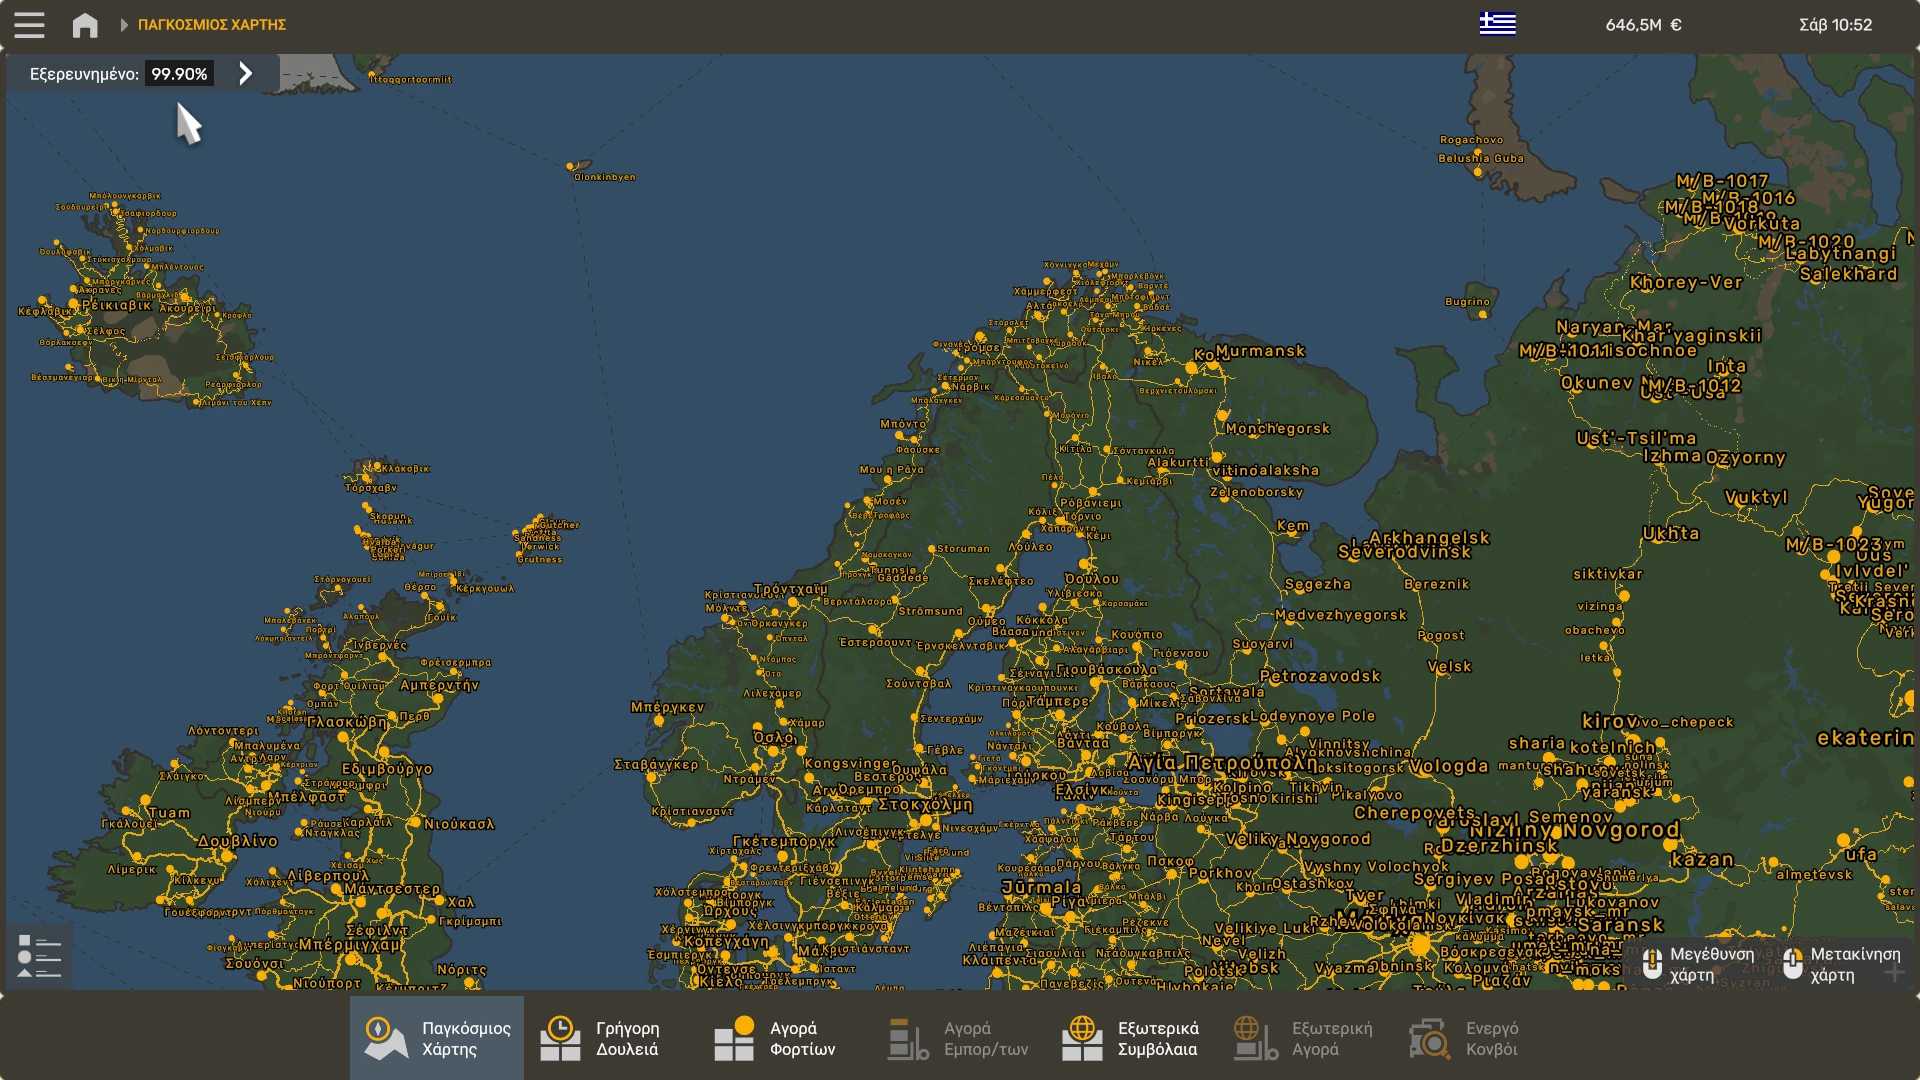Image resolution: width=1920 pixels, height=1080 pixels.
Task: Click the Σάβ 10:52 clock display
Action: point(1835,25)
